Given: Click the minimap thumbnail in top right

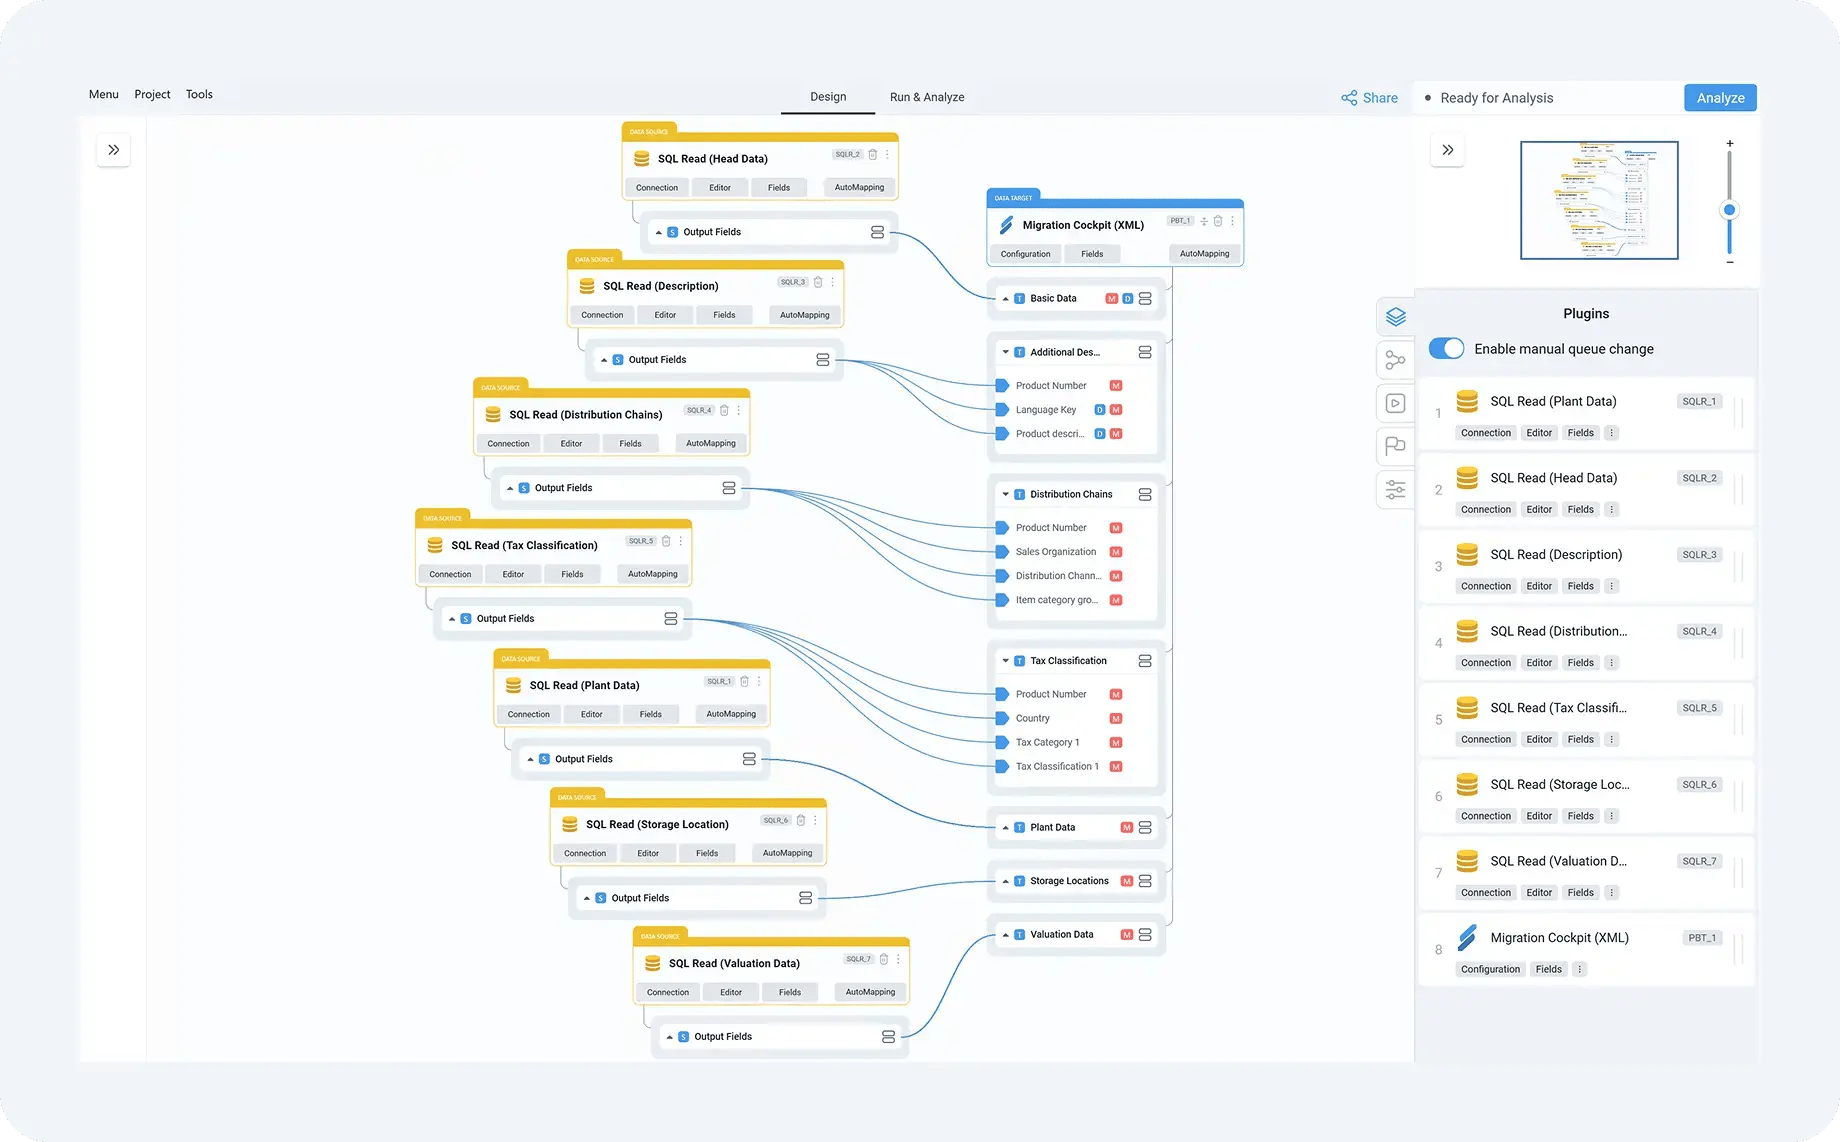Looking at the screenshot, I should (x=1599, y=200).
